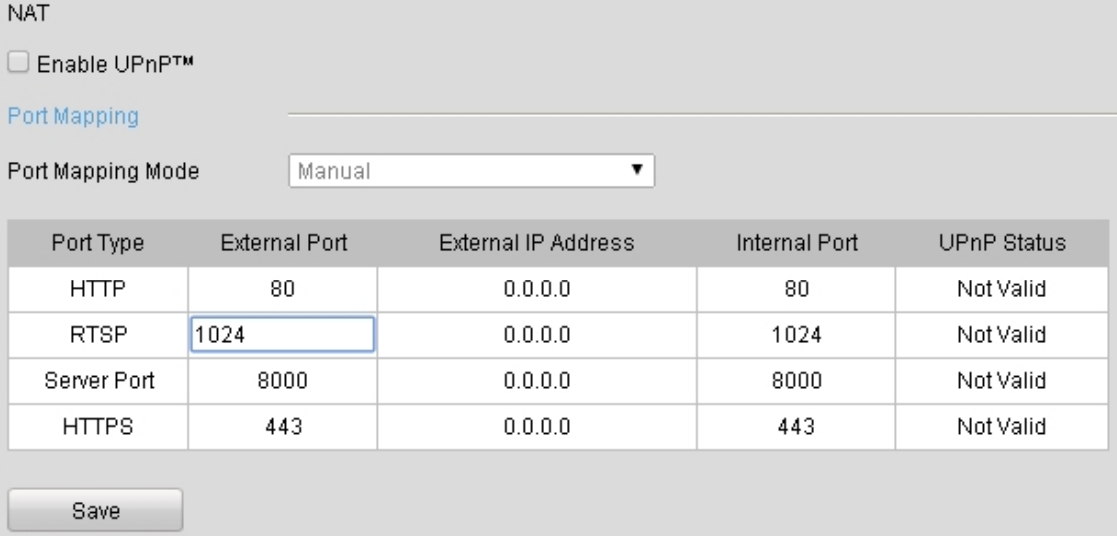
Task: Click the arrow on the Manual combo box
Action: (636, 170)
